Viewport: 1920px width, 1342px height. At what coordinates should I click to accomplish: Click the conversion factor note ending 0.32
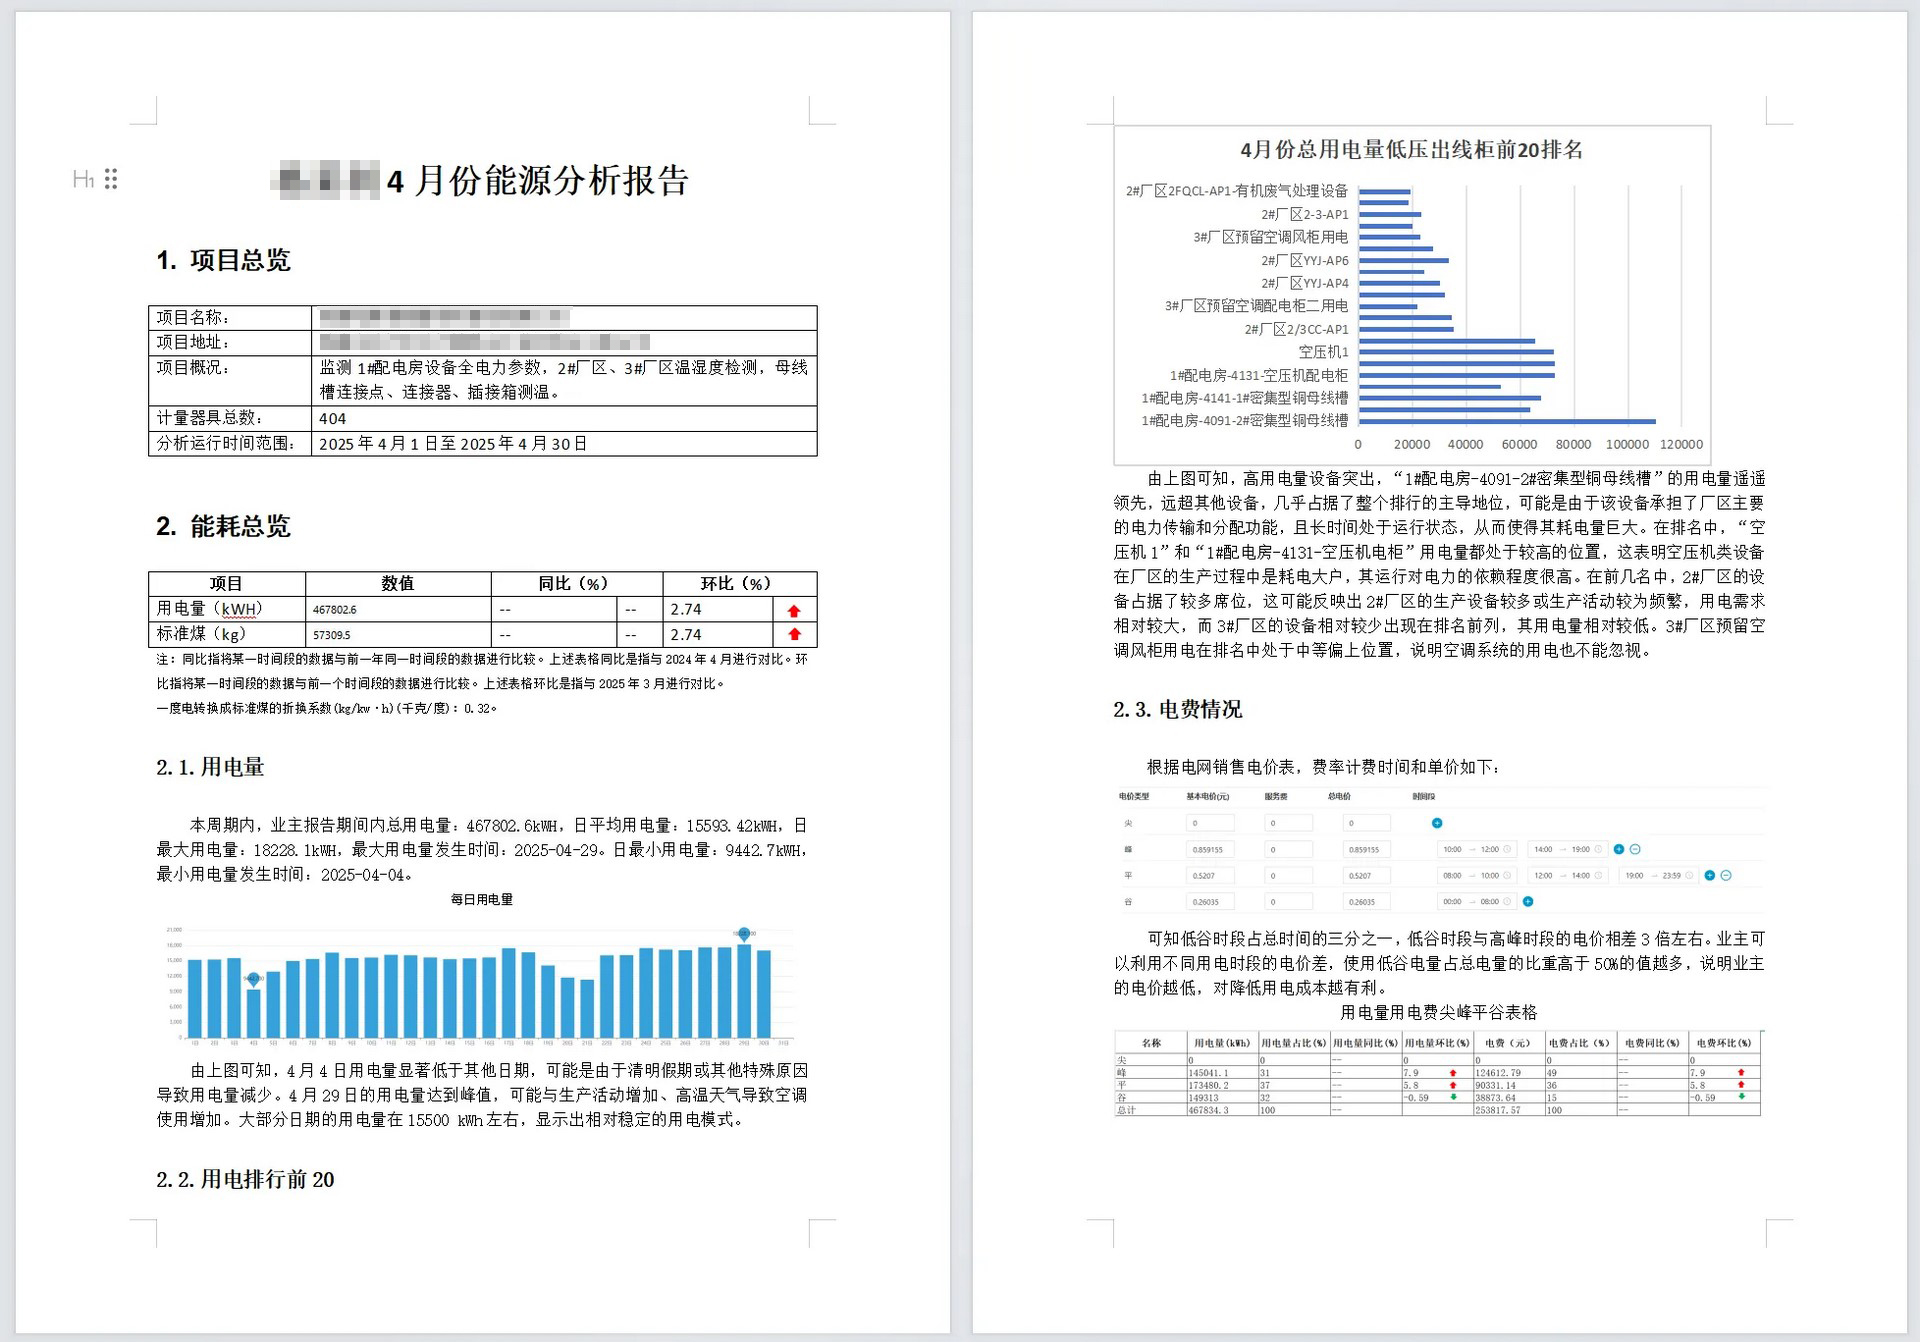(x=326, y=708)
